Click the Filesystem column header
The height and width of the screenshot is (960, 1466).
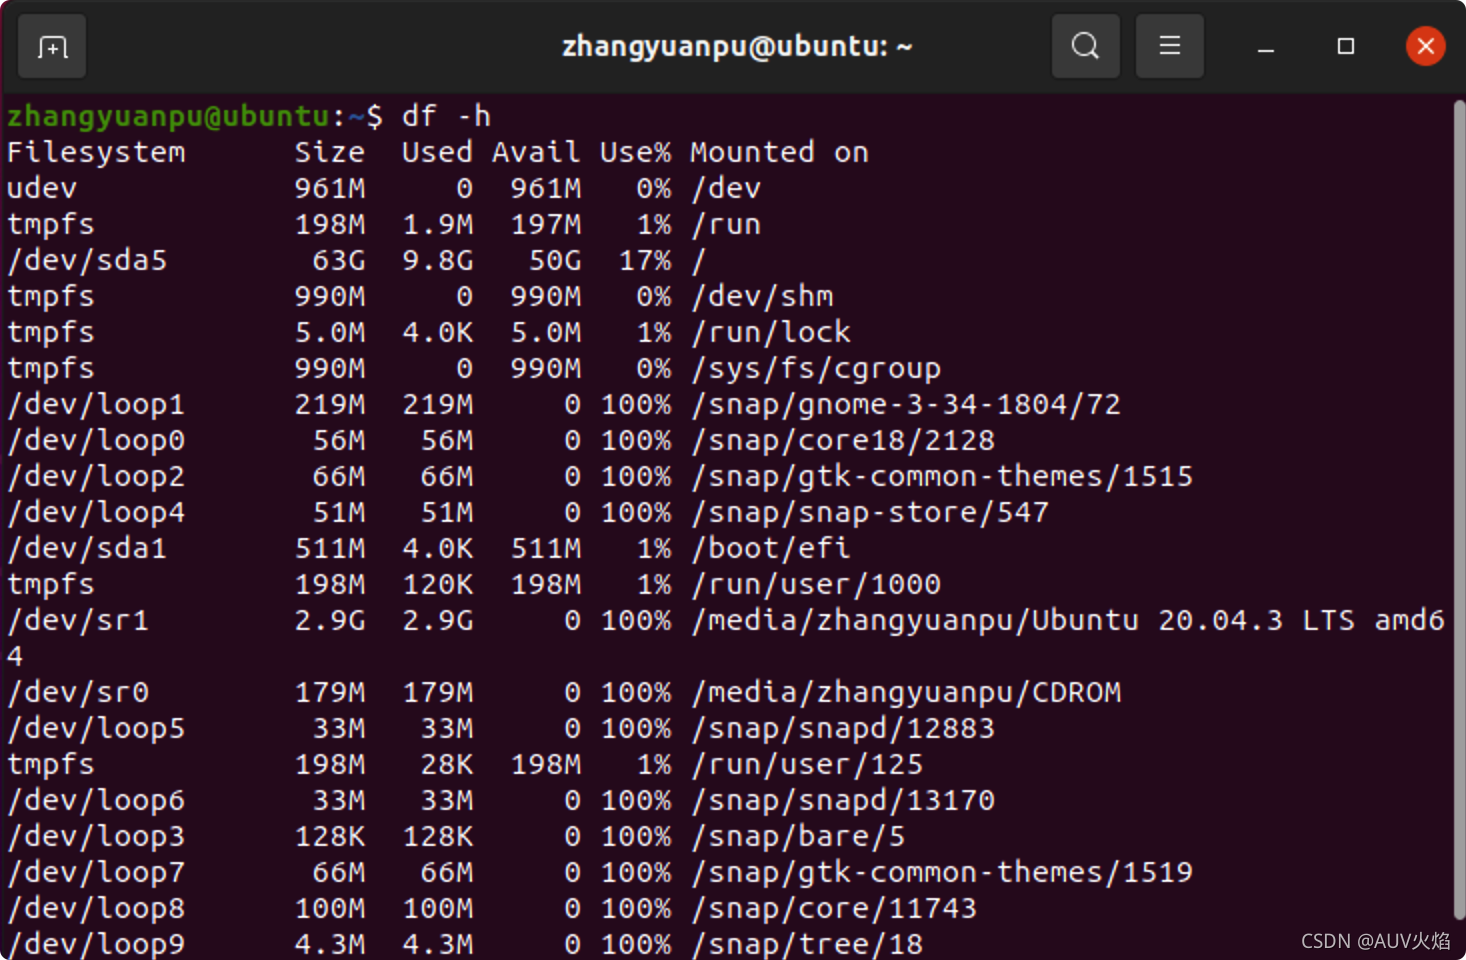(x=96, y=153)
